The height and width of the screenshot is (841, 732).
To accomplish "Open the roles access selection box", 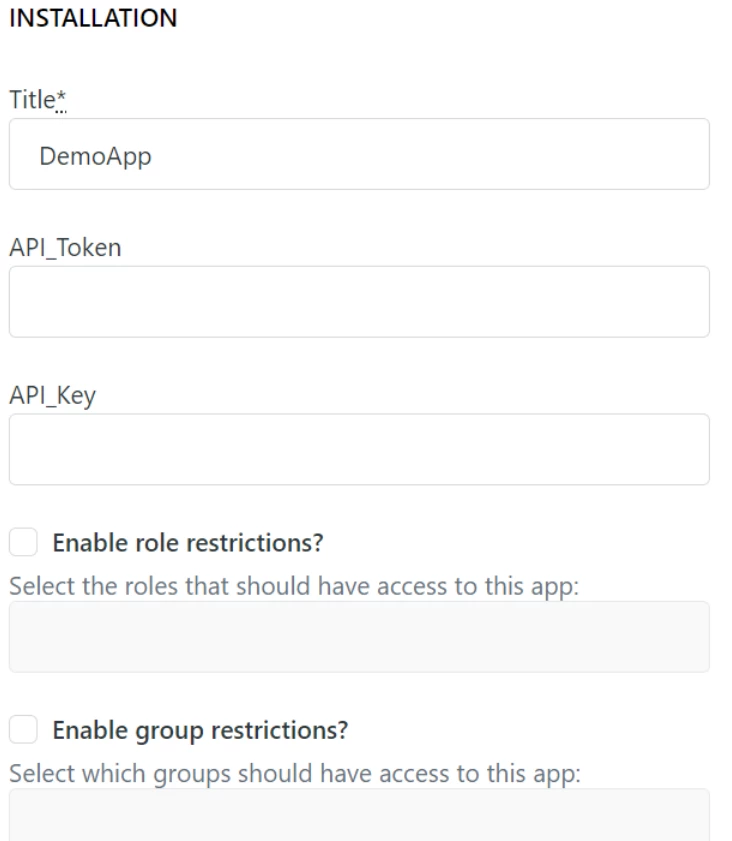I will (359, 637).
